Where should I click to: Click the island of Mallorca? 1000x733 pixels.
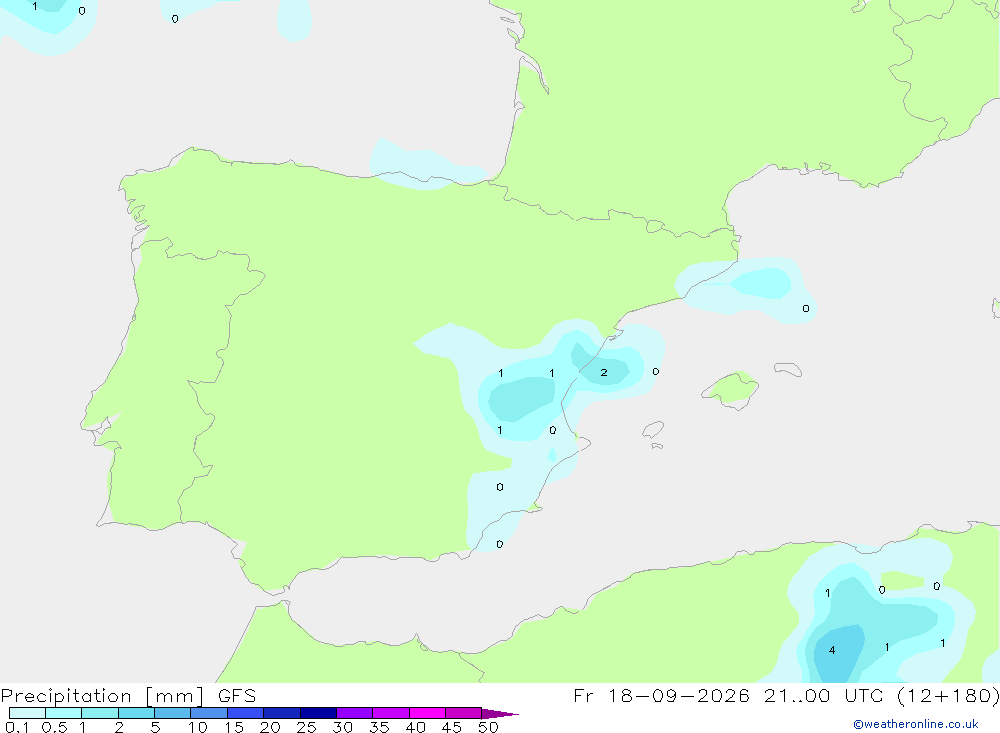(731, 389)
